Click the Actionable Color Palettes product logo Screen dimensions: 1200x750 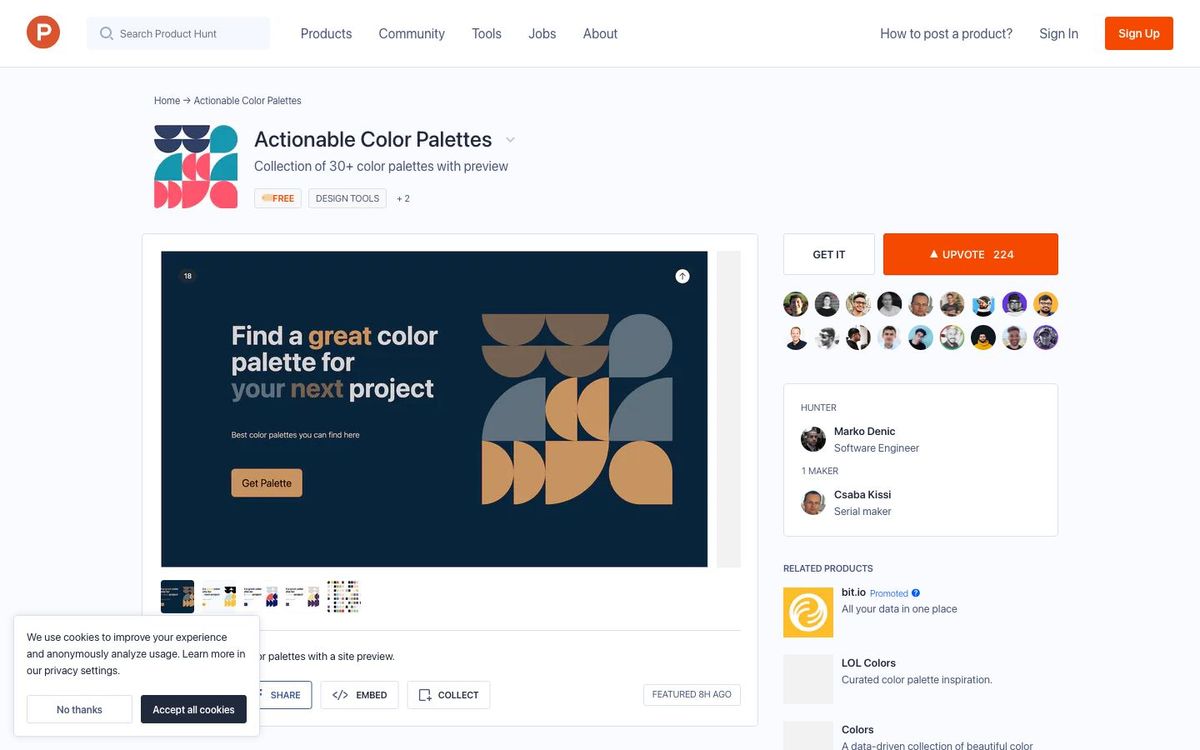196,166
